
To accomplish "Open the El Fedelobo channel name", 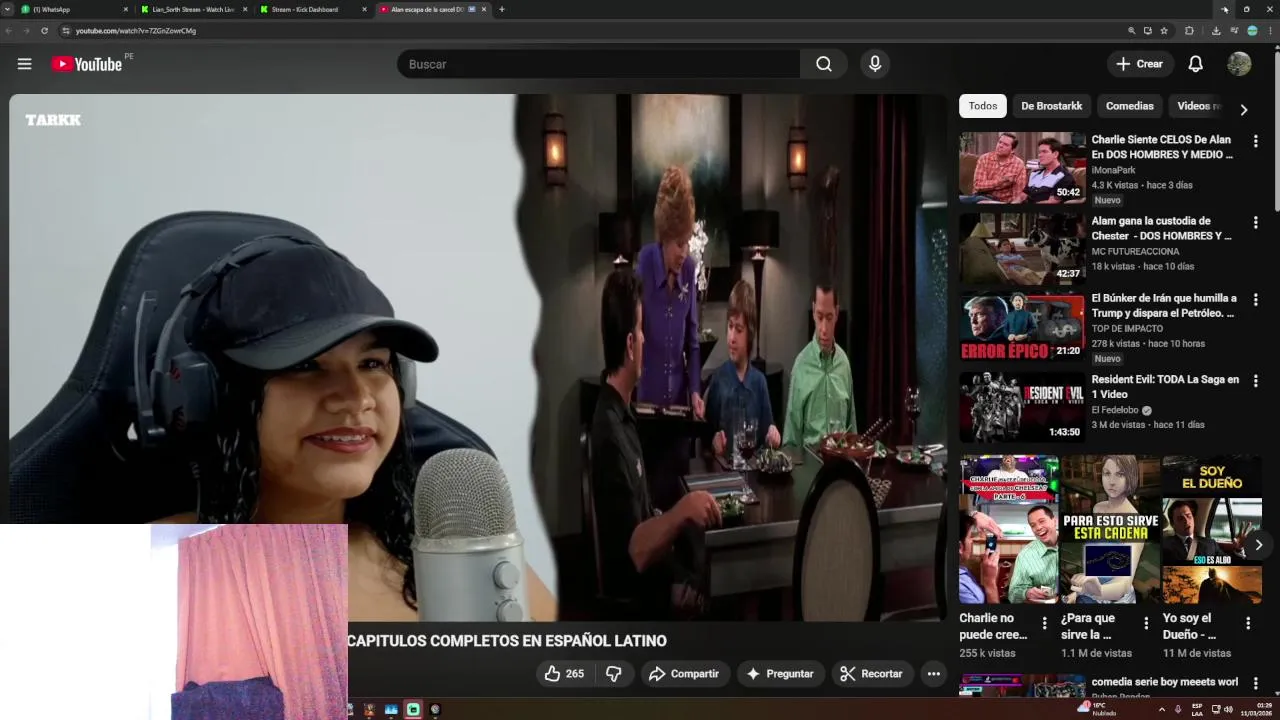I will 1114,410.
